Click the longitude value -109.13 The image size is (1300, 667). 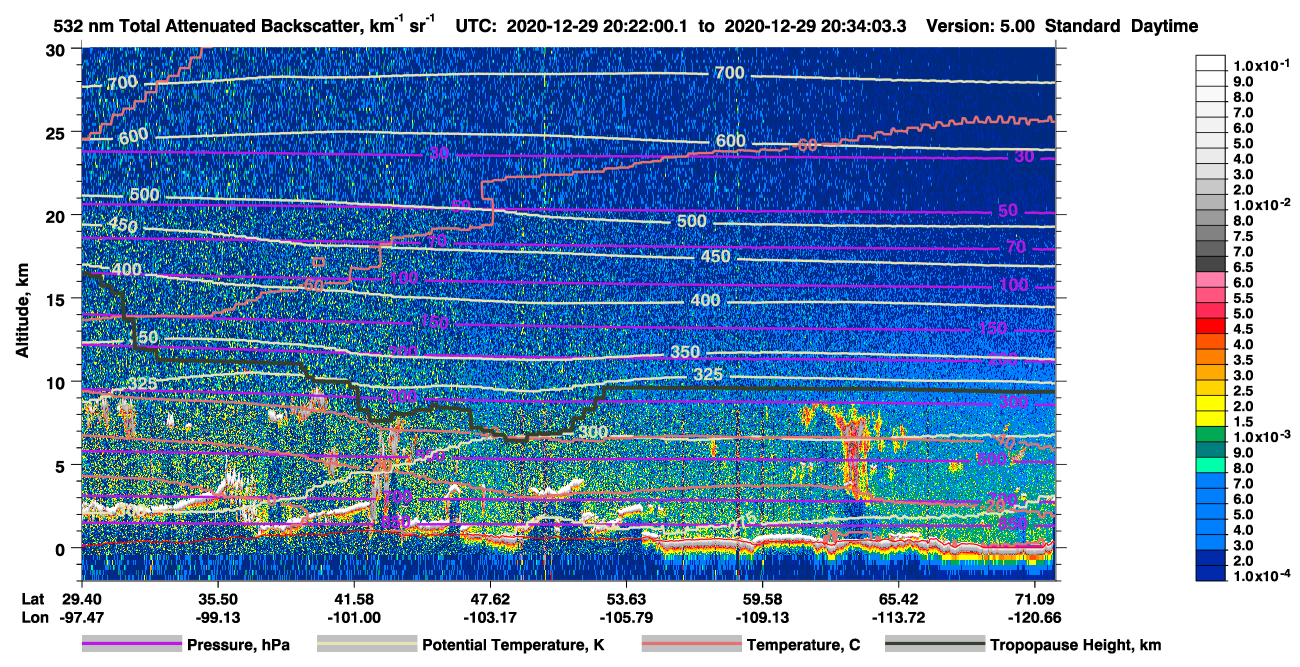pyautogui.click(x=763, y=617)
